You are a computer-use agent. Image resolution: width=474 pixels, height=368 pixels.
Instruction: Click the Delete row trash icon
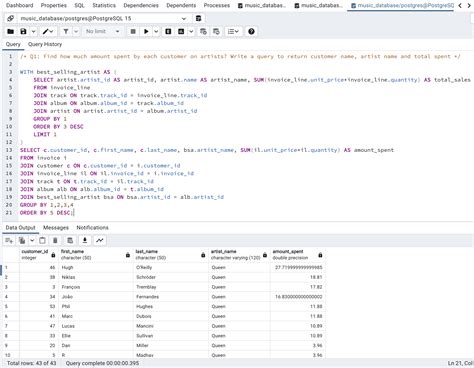(x=55, y=240)
